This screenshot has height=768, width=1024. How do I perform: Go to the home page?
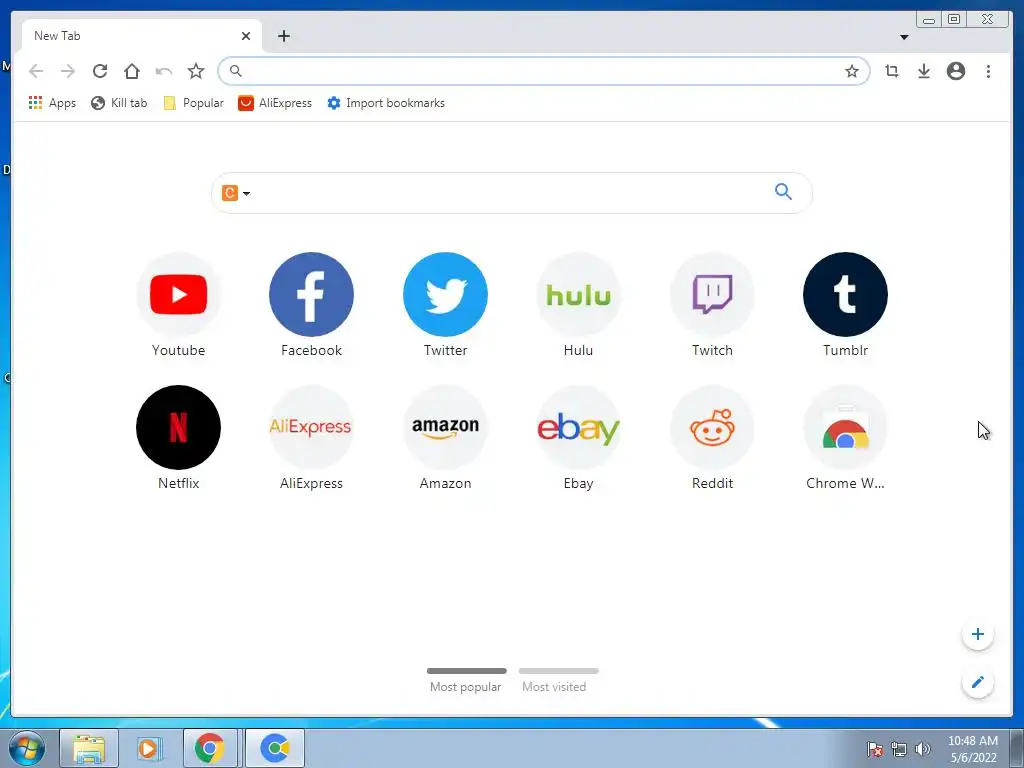[x=132, y=71]
